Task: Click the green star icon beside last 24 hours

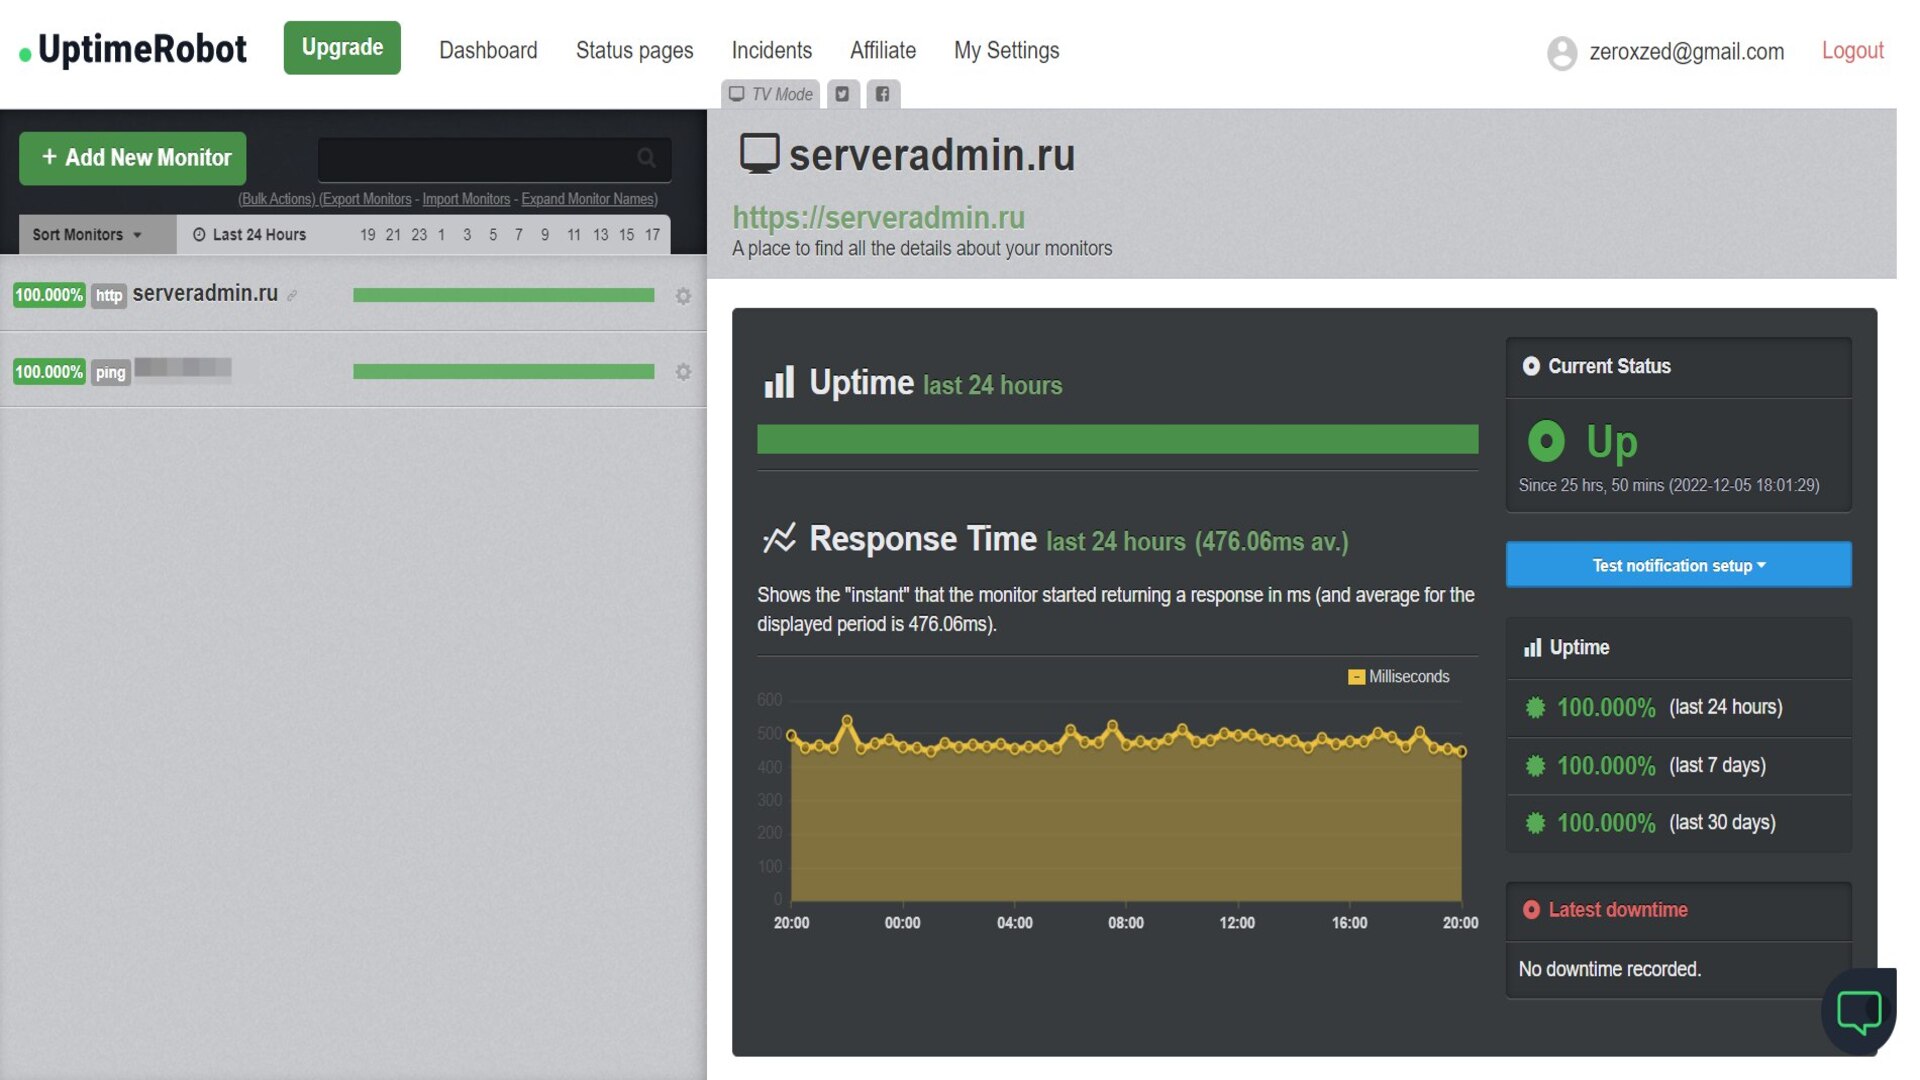Action: point(1535,708)
